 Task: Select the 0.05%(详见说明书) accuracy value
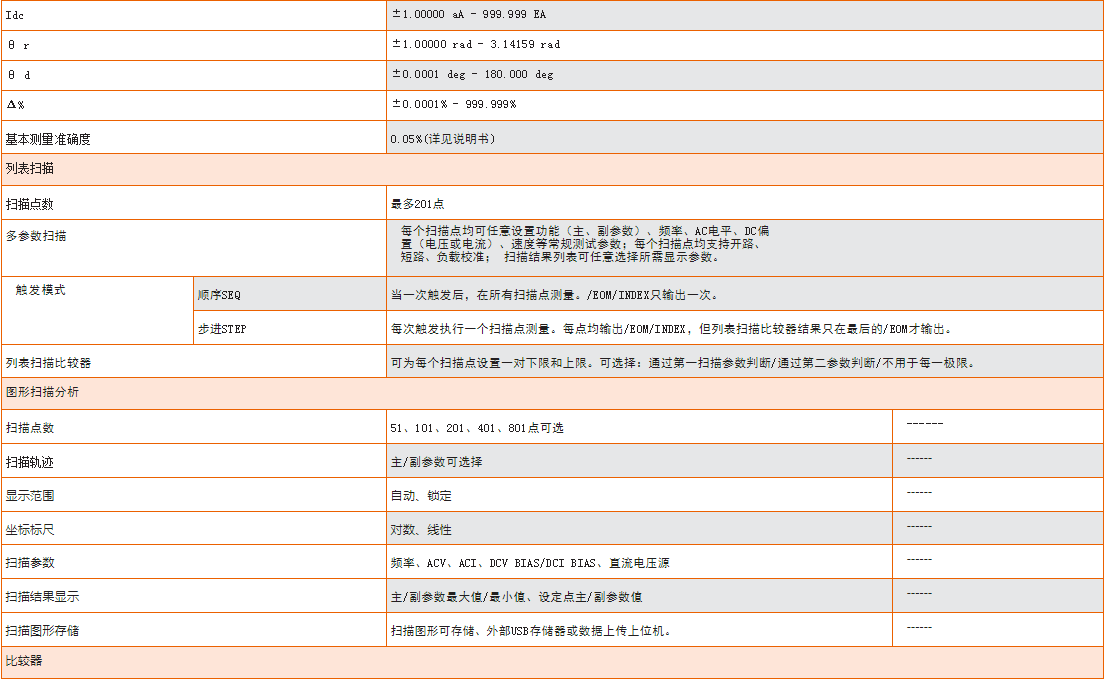click(443, 139)
